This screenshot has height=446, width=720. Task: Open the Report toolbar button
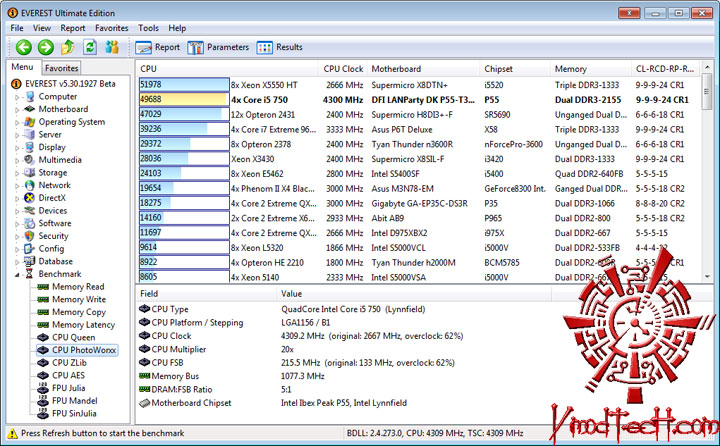click(157, 47)
